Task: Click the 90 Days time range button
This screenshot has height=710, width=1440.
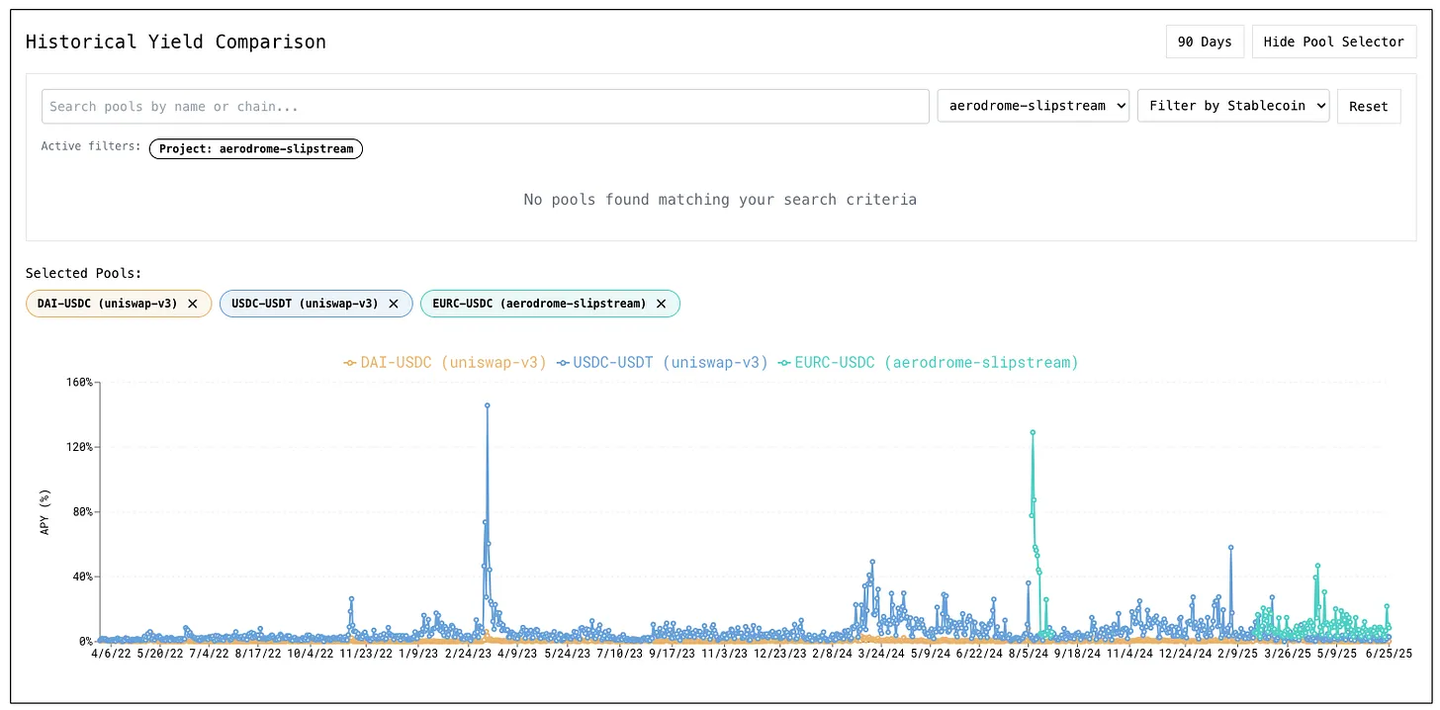Action: click(1204, 42)
